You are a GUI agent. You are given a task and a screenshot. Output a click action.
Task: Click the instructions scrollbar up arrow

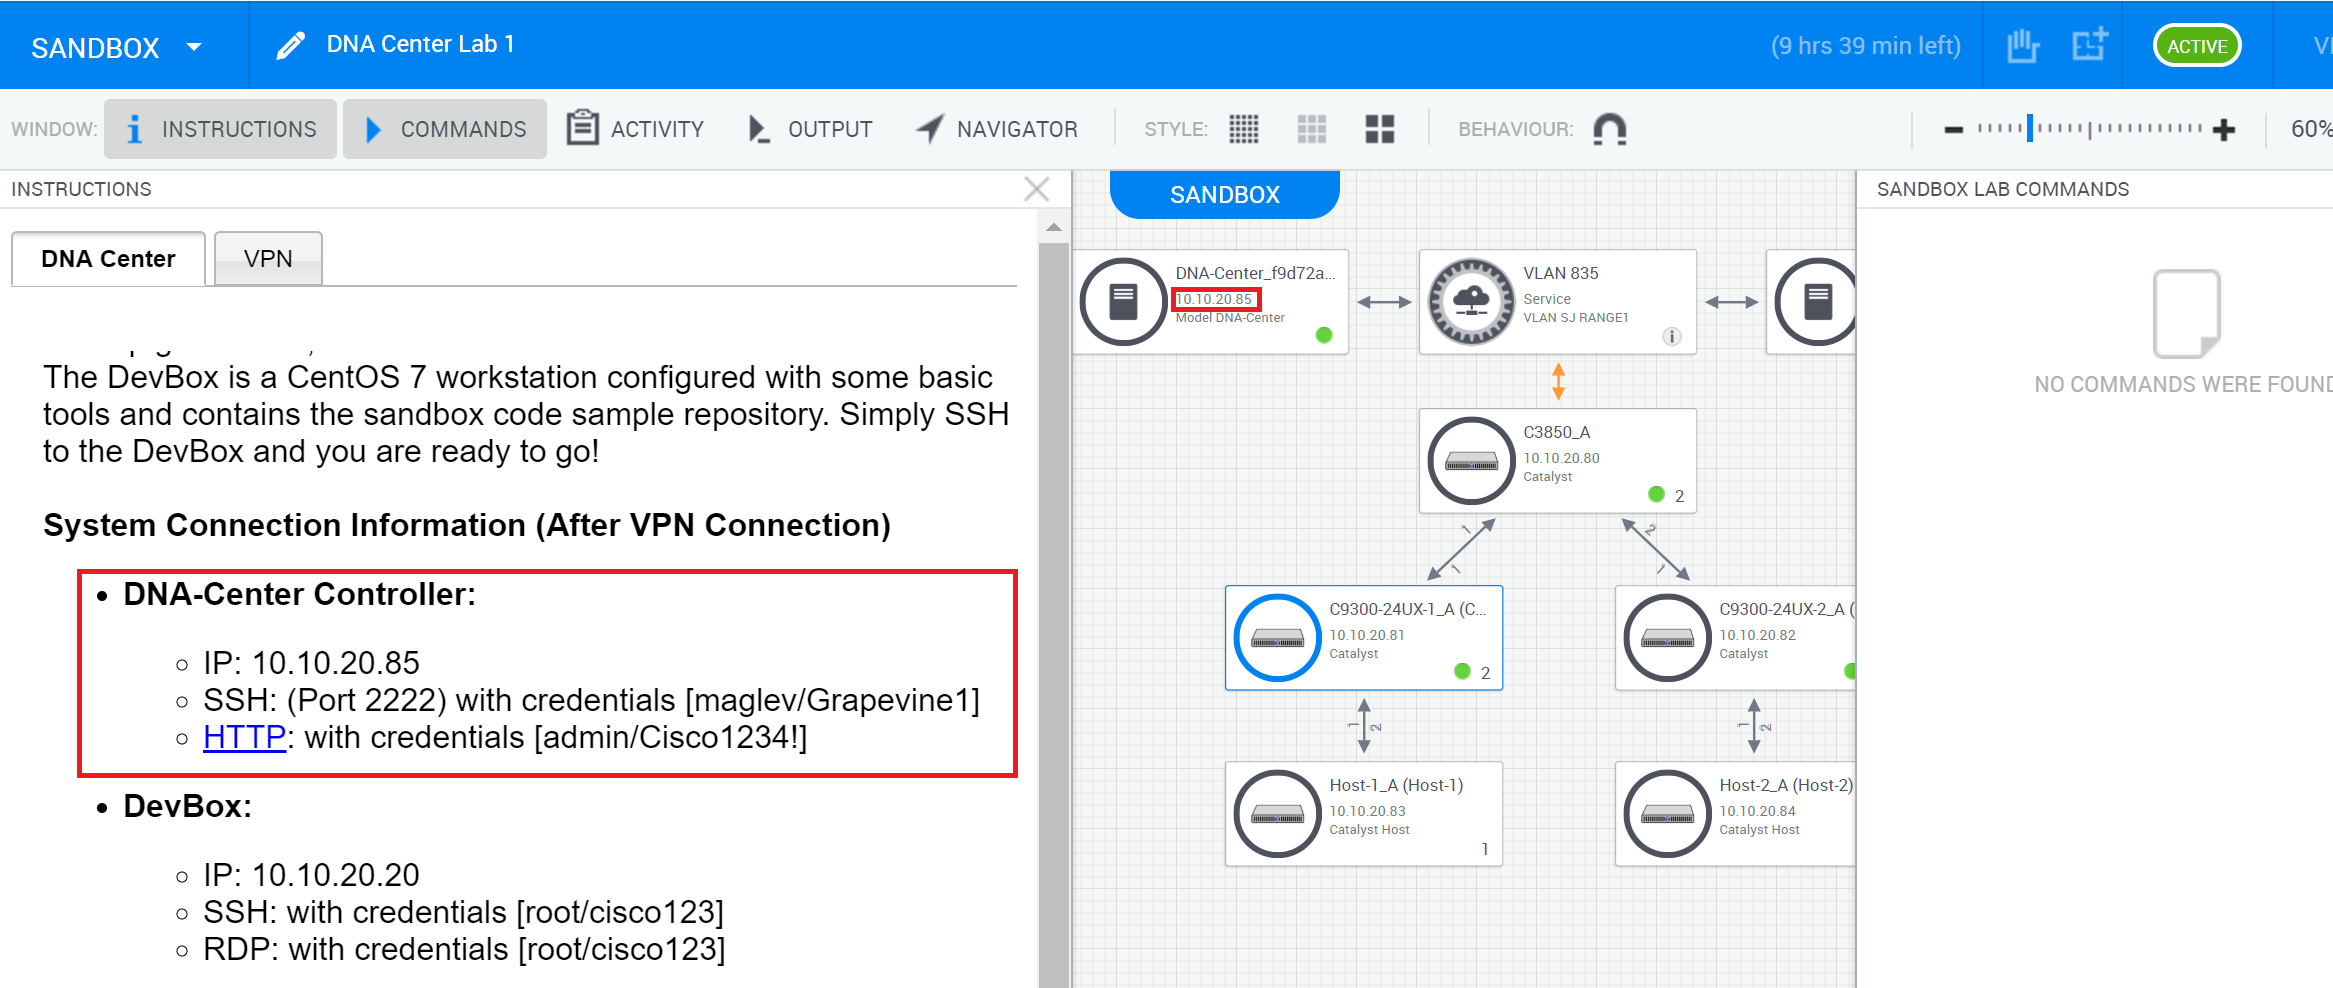point(1054,228)
